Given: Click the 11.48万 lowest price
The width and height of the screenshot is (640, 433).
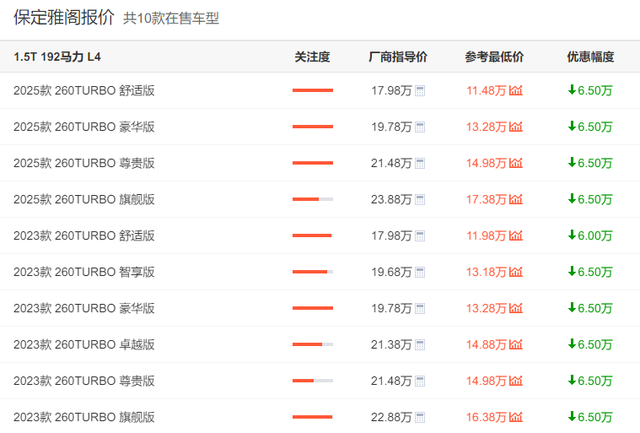Looking at the screenshot, I should [x=487, y=91].
